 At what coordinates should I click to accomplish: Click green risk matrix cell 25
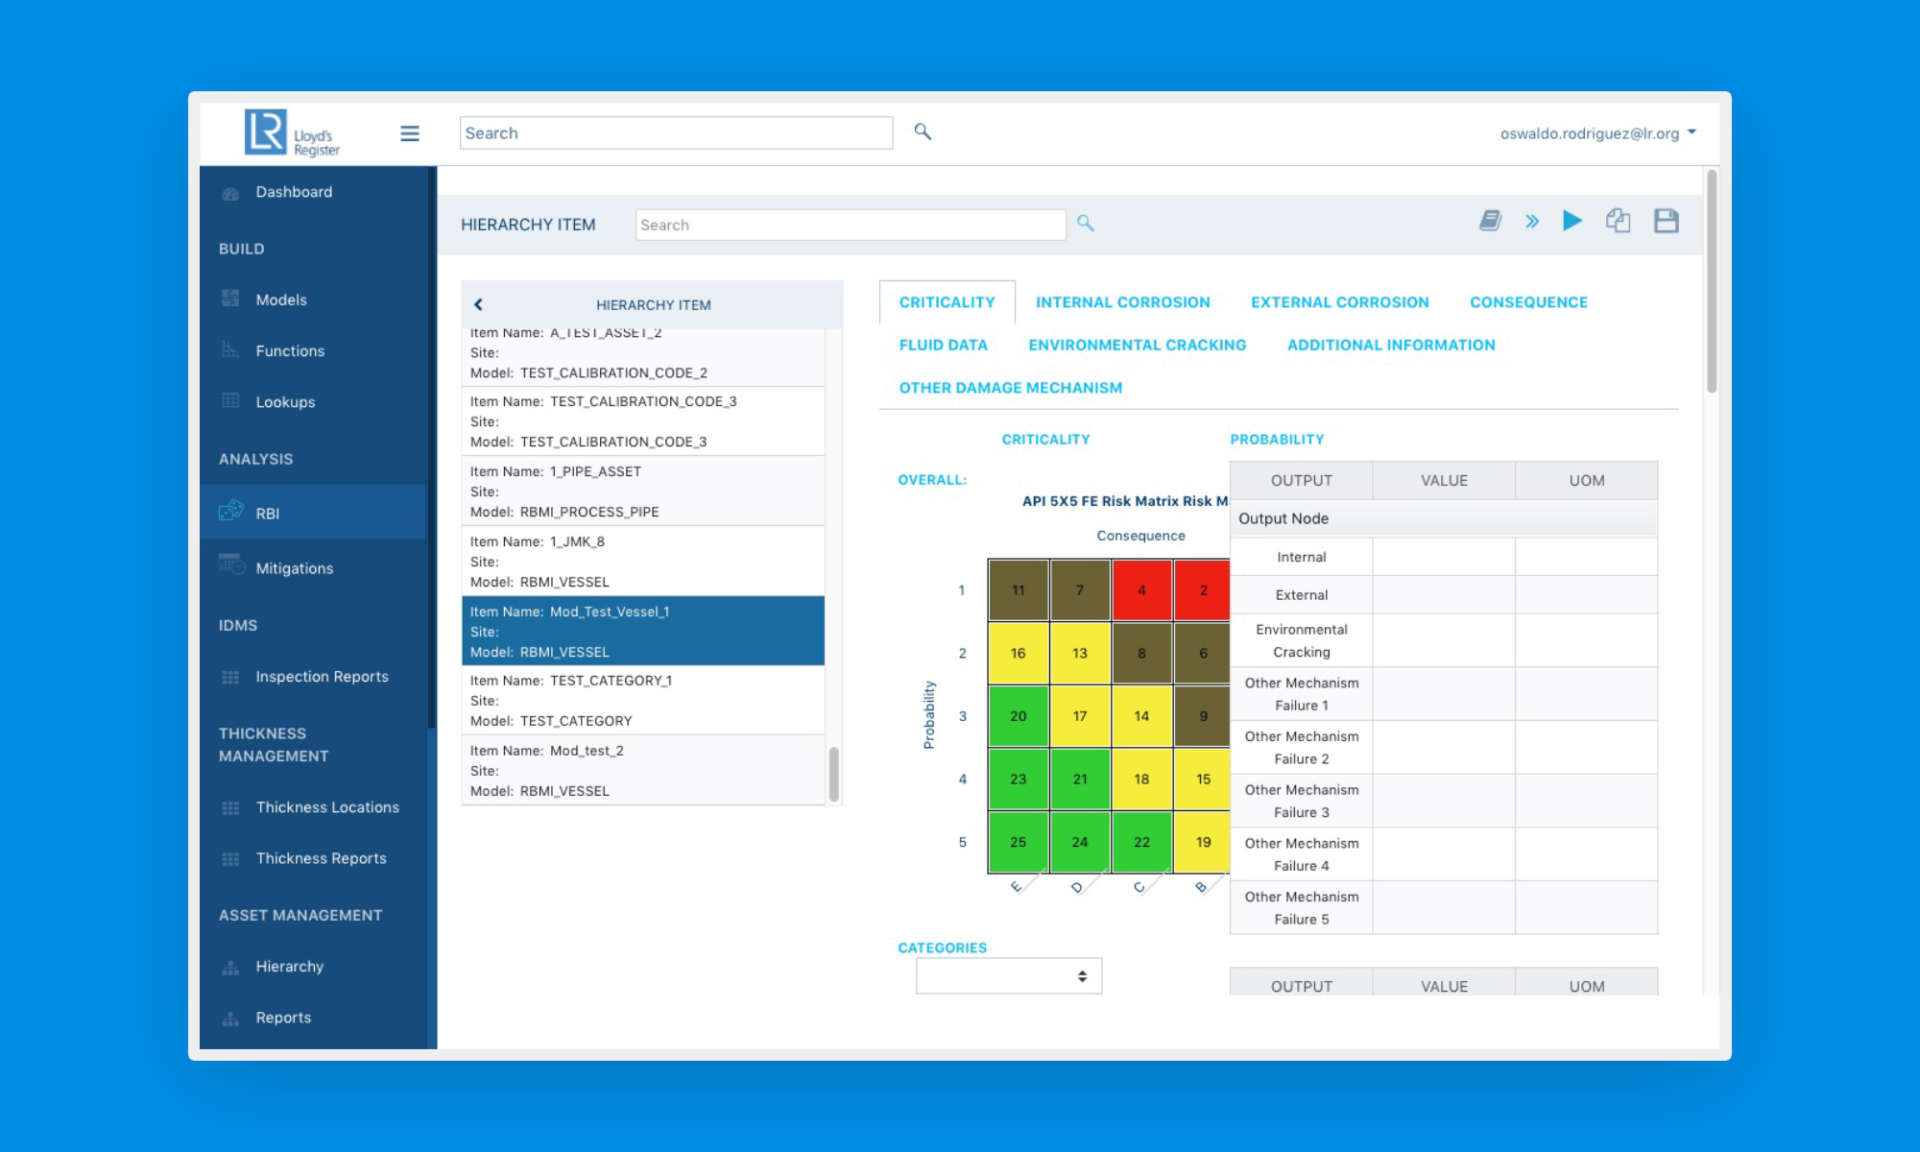pos(1018,842)
